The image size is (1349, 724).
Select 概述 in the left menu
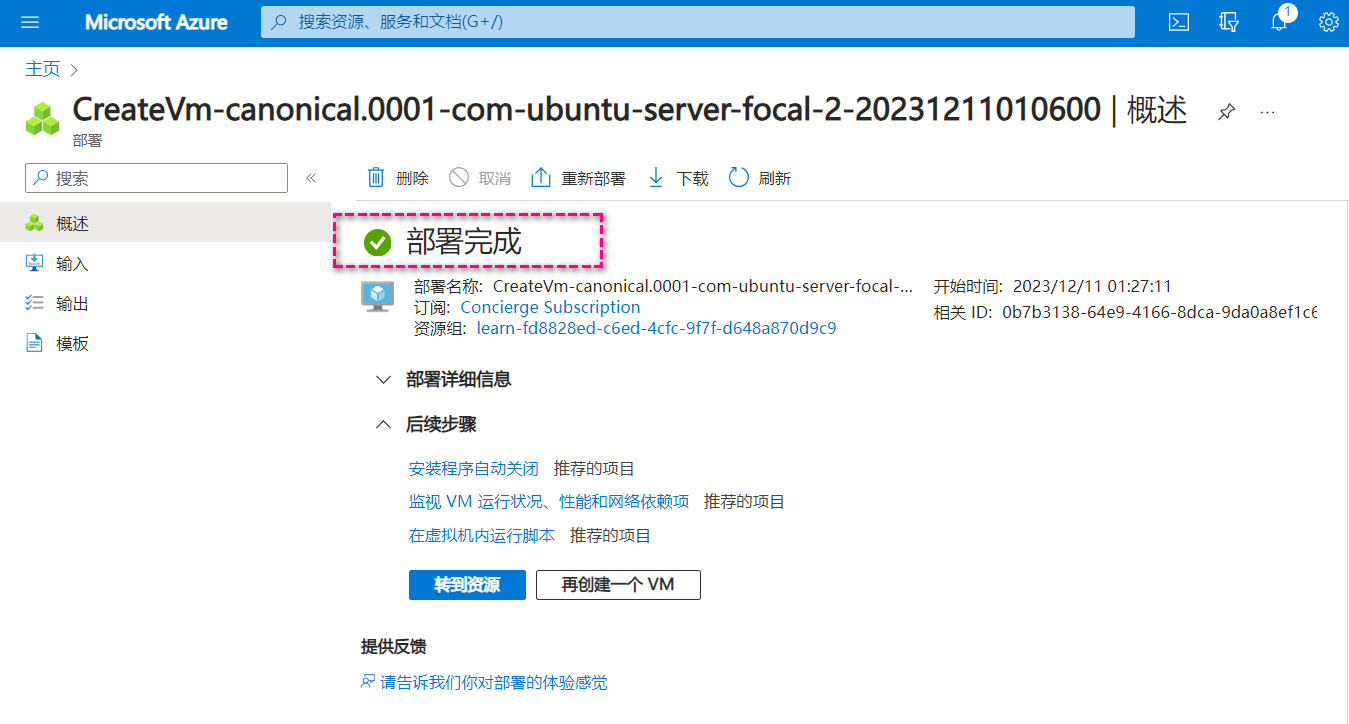(x=165, y=224)
